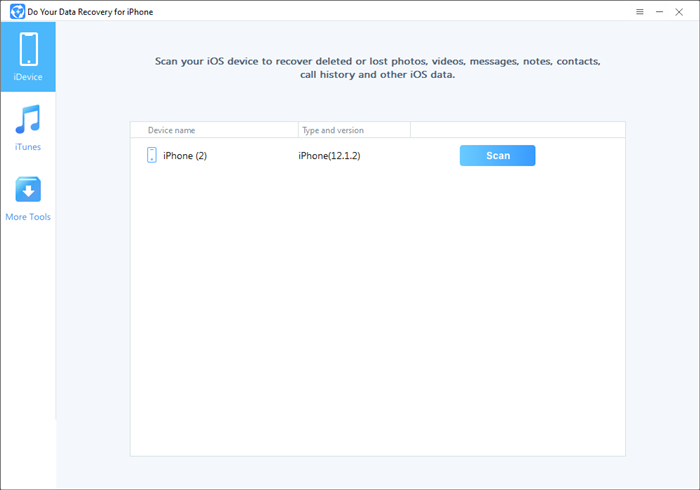
Task: Click the More Tools download box icon
Action: point(28,190)
